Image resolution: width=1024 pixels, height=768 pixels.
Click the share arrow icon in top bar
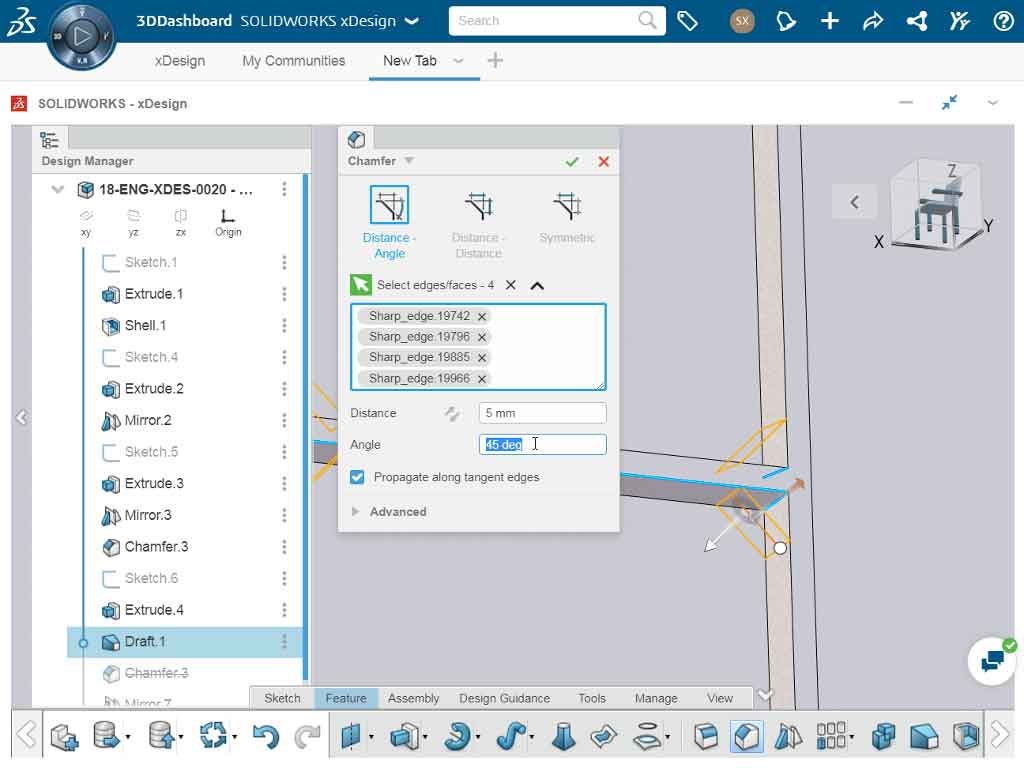pos(873,20)
